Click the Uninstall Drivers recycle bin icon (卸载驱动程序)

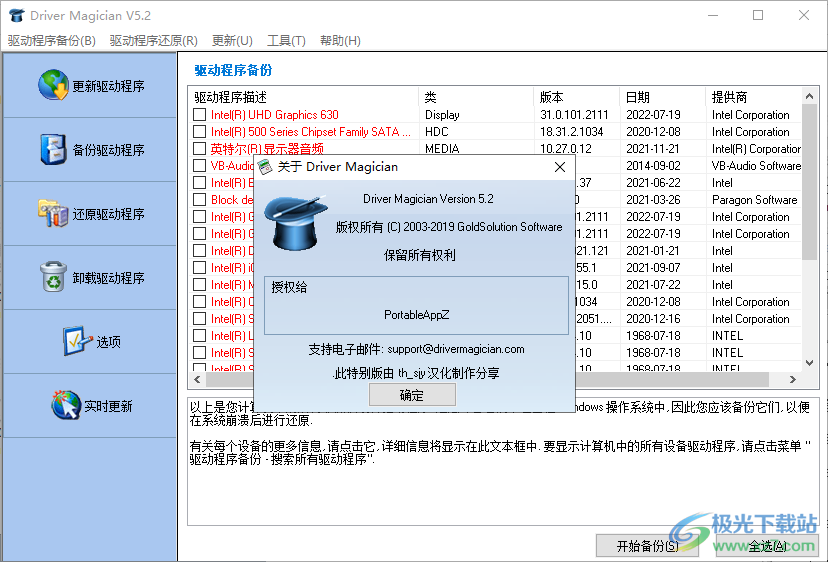53,277
